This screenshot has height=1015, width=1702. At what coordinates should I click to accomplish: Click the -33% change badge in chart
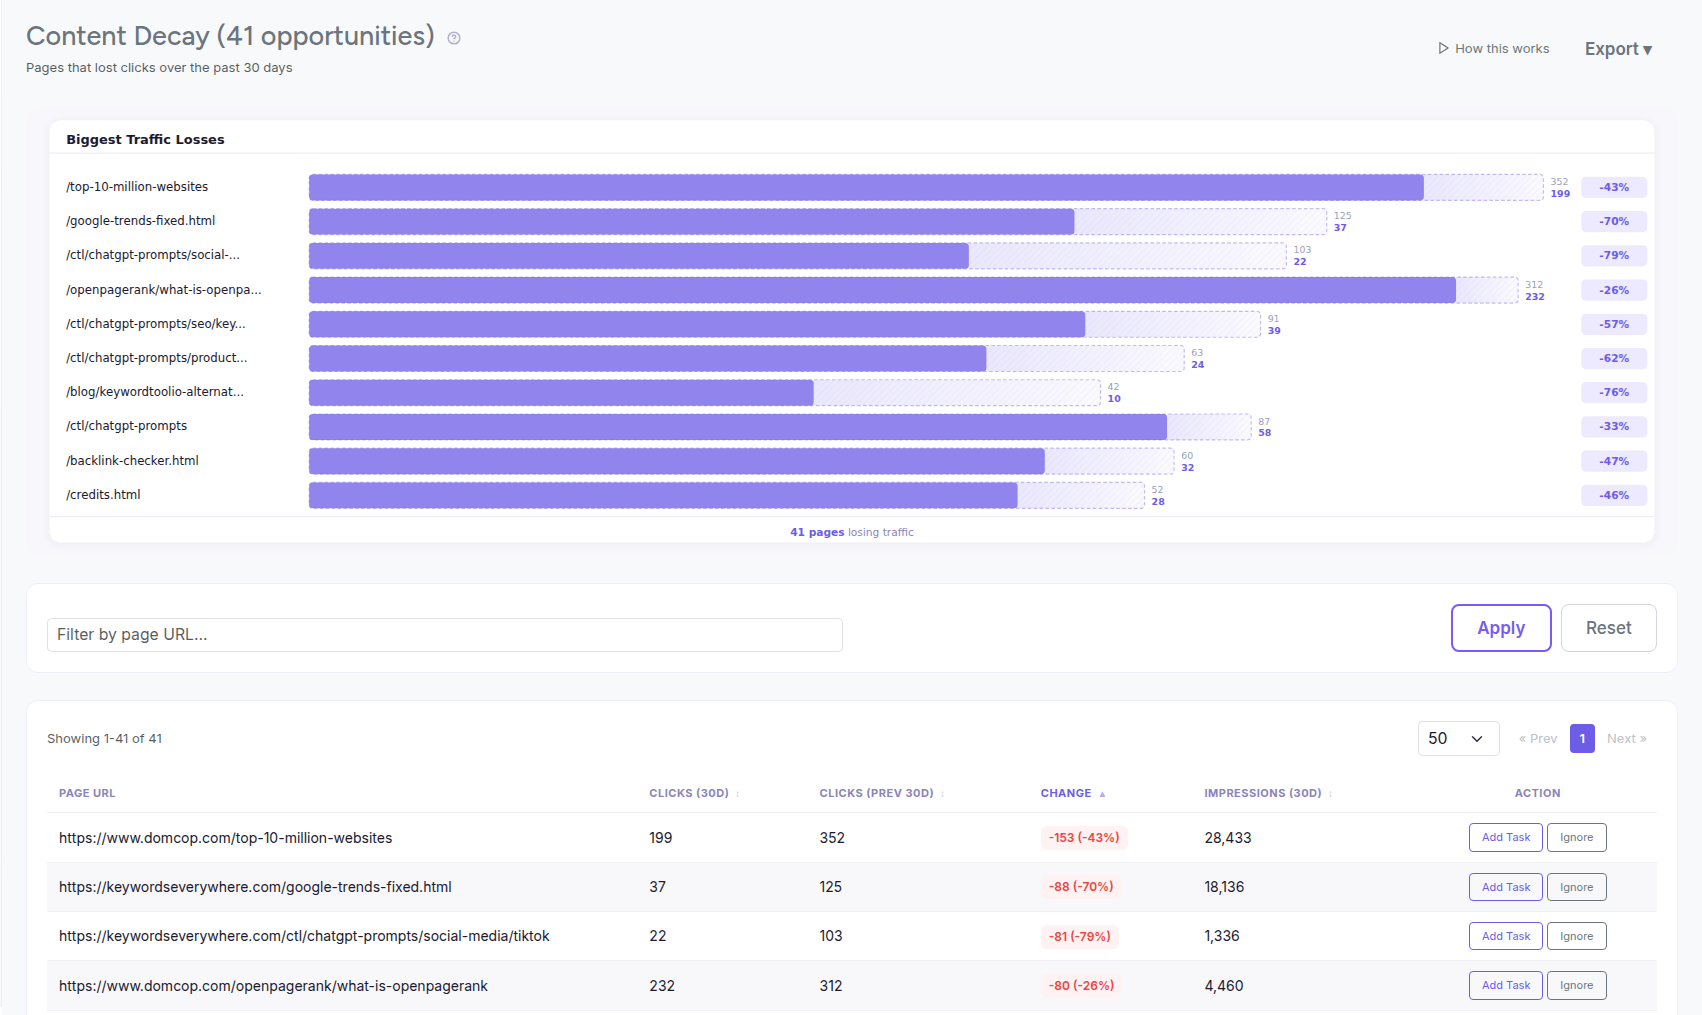pyautogui.click(x=1613, y=426)
